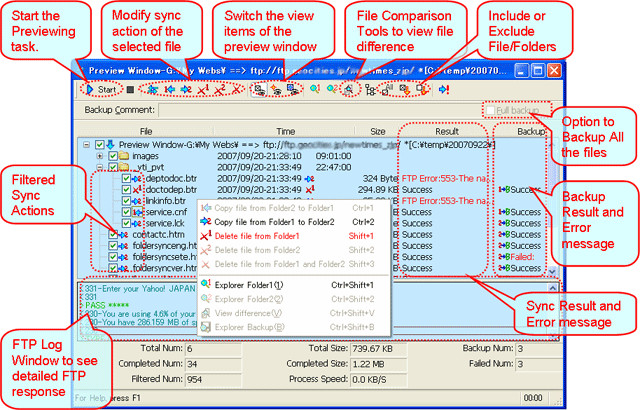640x410 pixels.
Task: Click the Size column header
Action: pyautogui.click(x=378, y=131)
